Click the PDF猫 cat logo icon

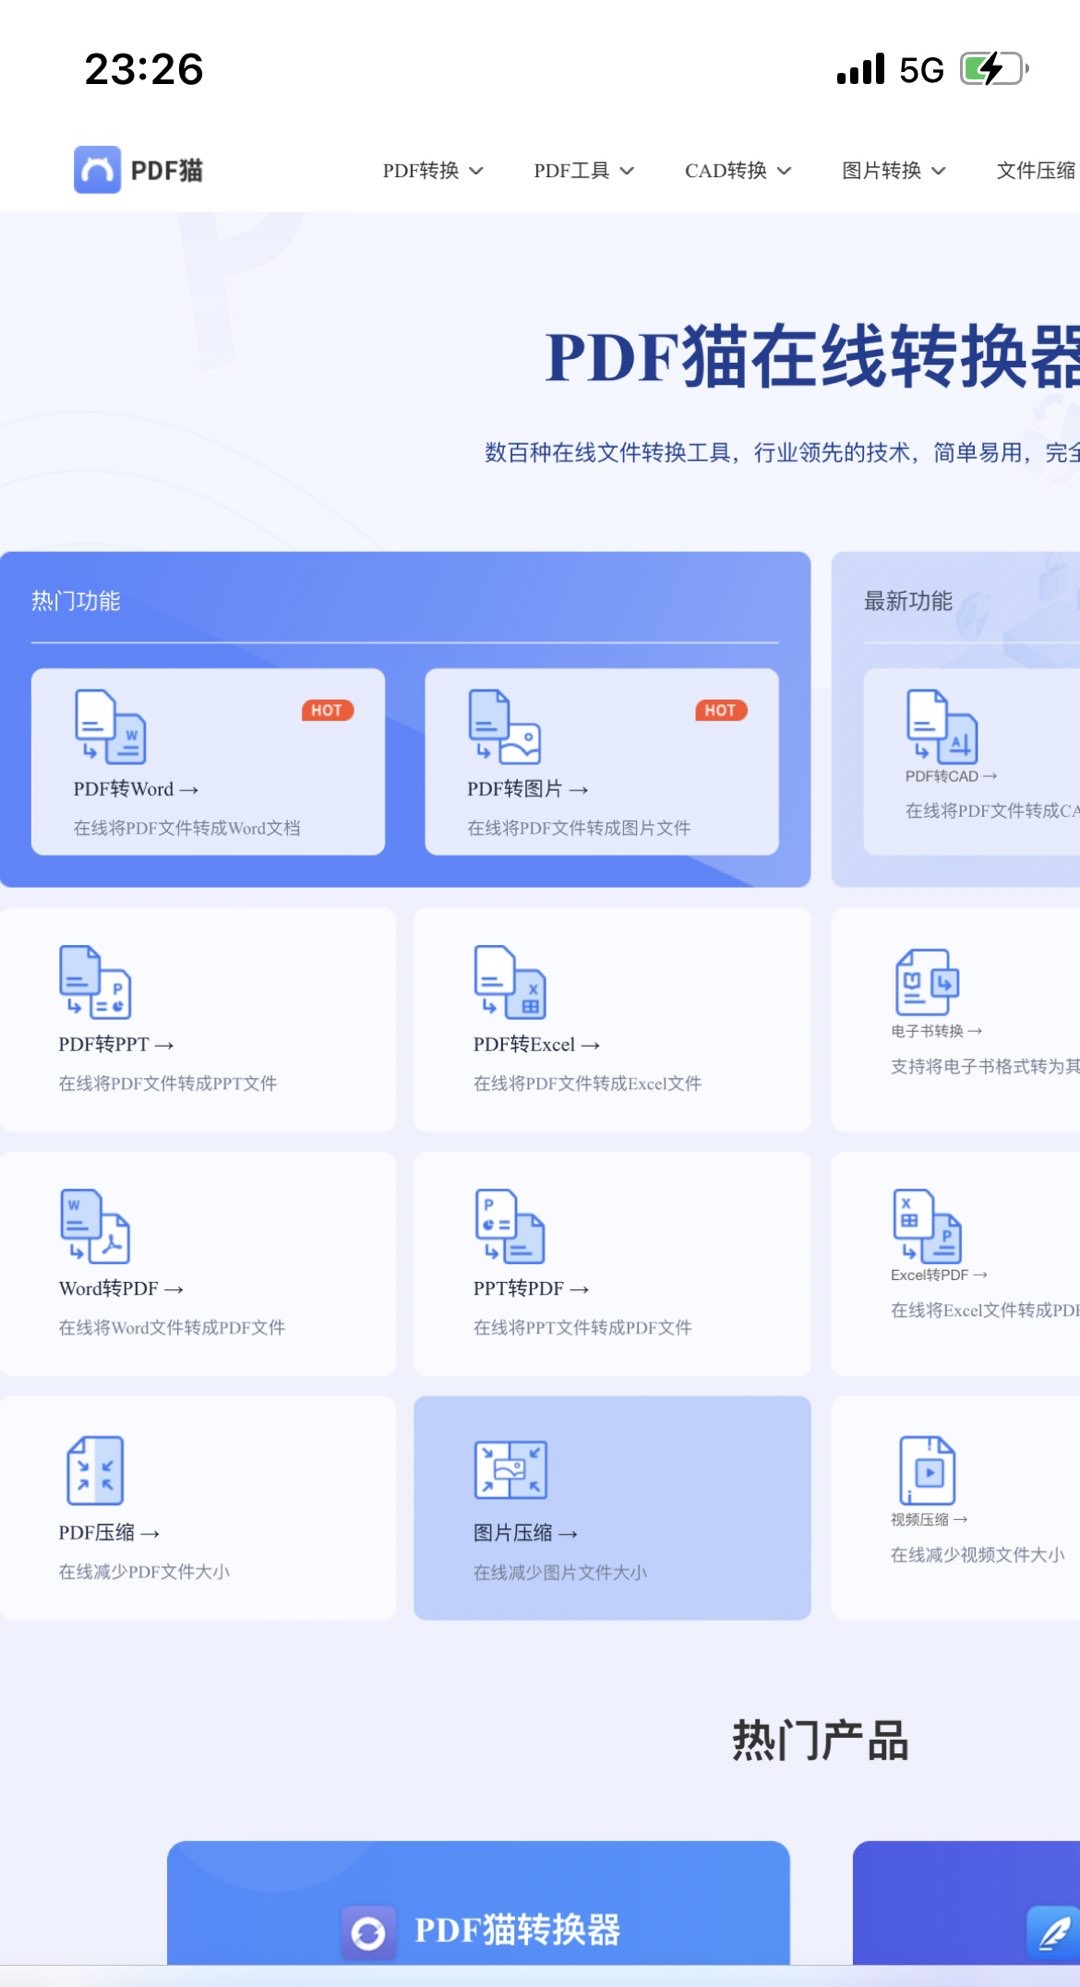tap(97, 170)
